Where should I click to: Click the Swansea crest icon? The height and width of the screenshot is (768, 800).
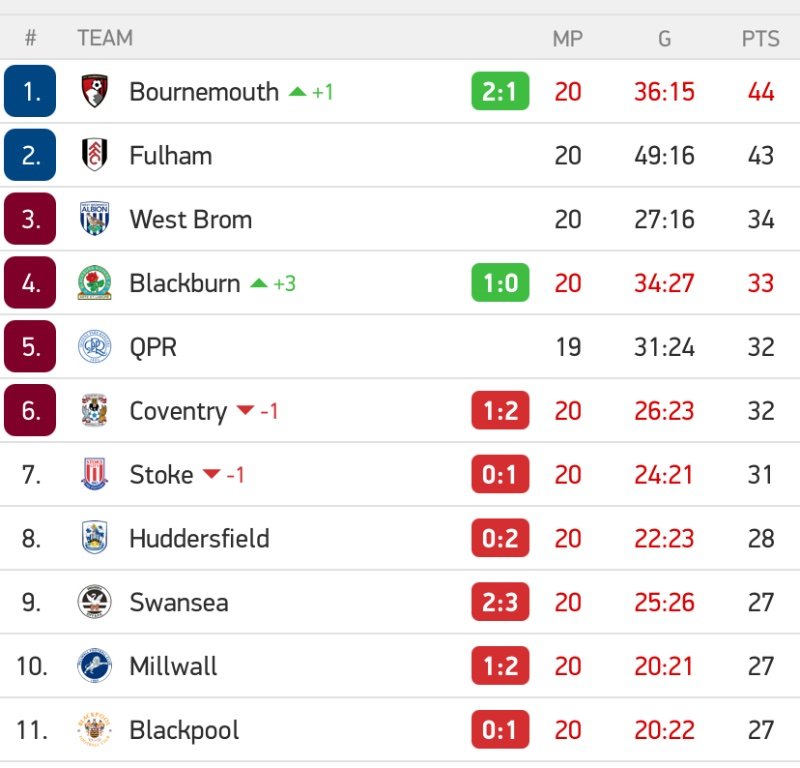point(94,602)
